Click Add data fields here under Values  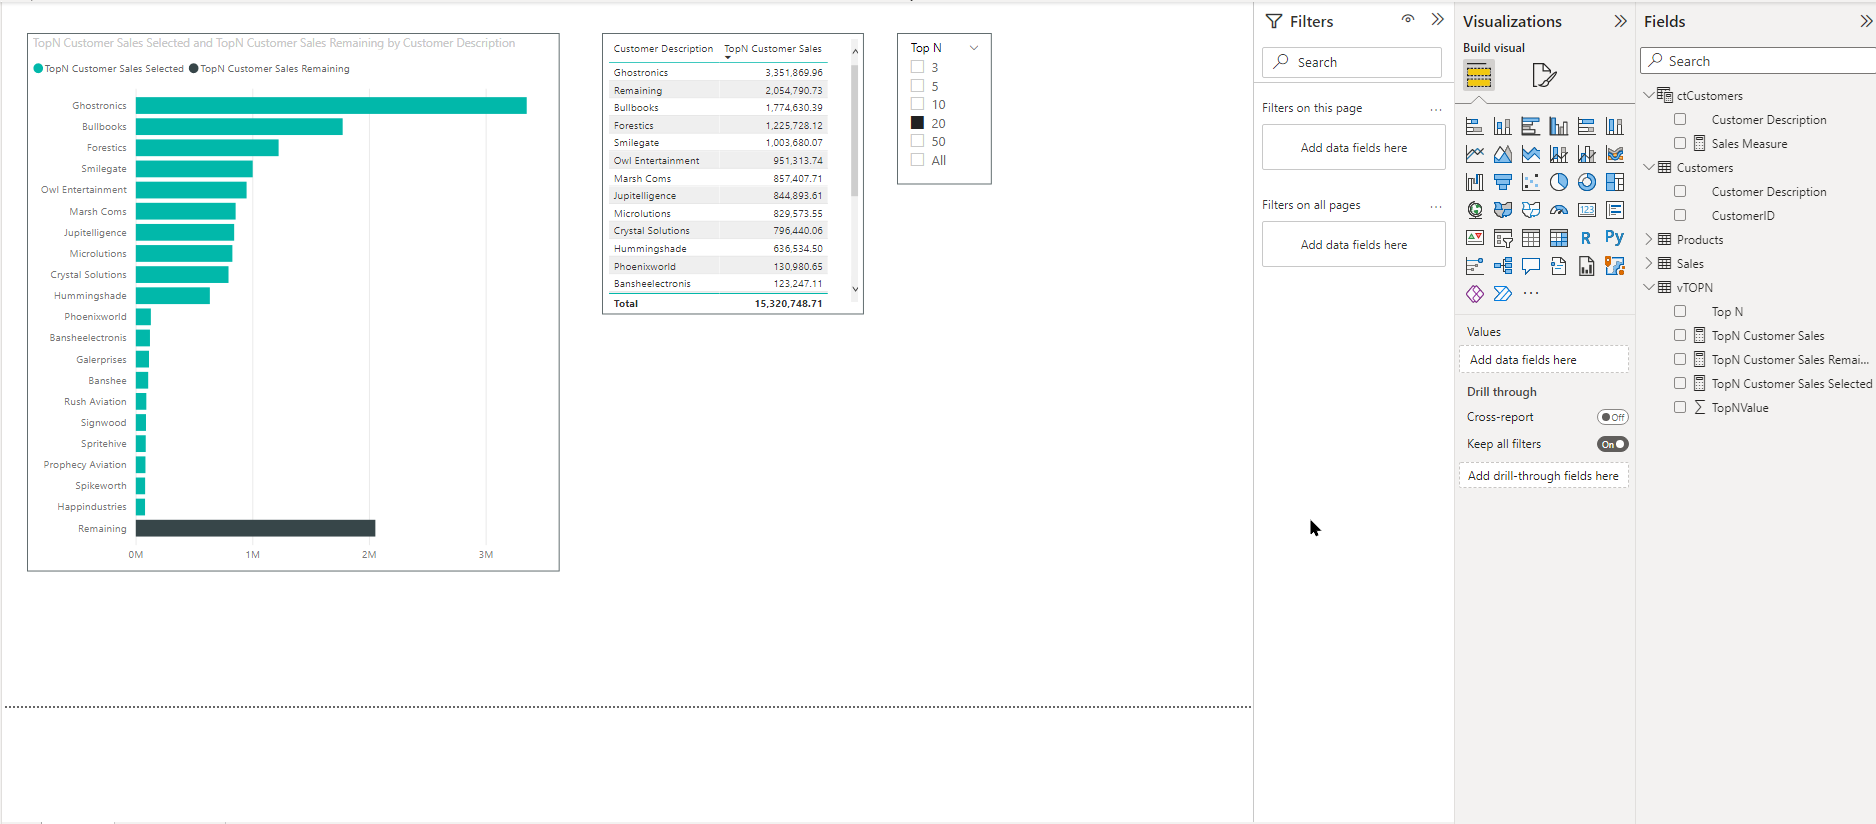1543,360
